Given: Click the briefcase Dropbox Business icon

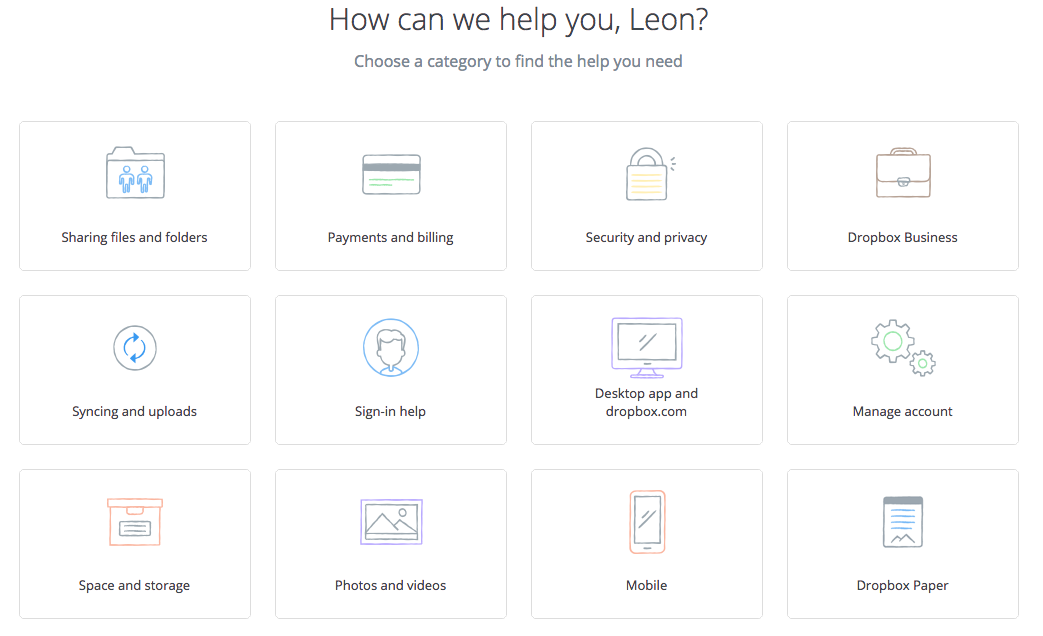Looking at the screenshot, I should click(903, 173).
